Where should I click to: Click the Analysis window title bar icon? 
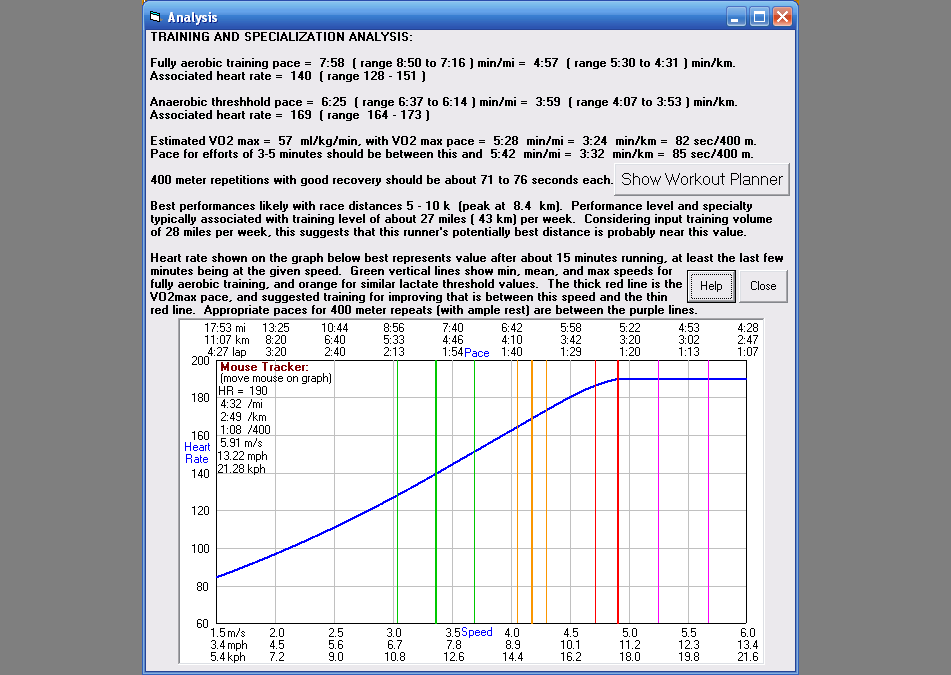[154, 17]
